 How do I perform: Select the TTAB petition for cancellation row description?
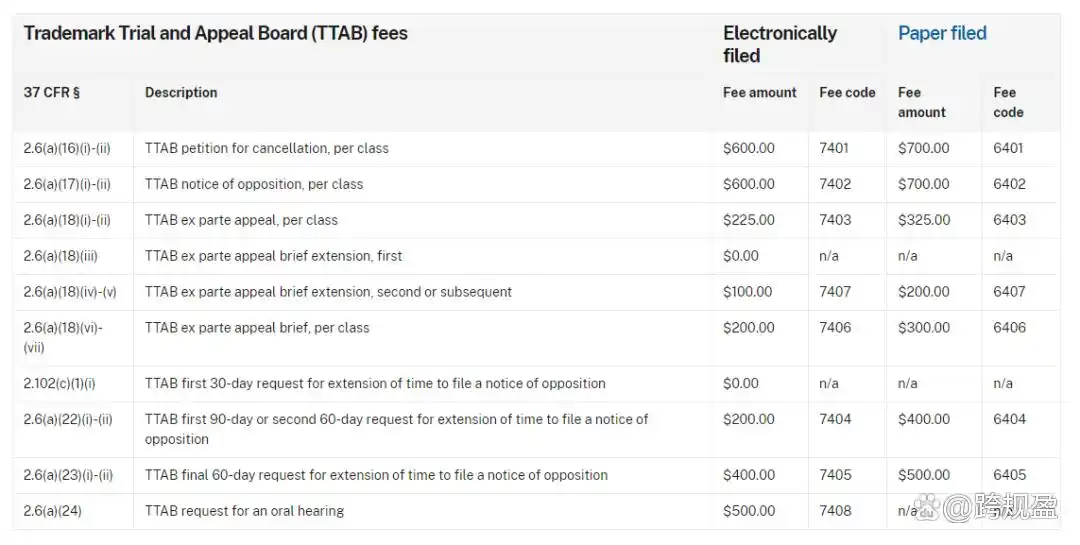tap(266, 148)
